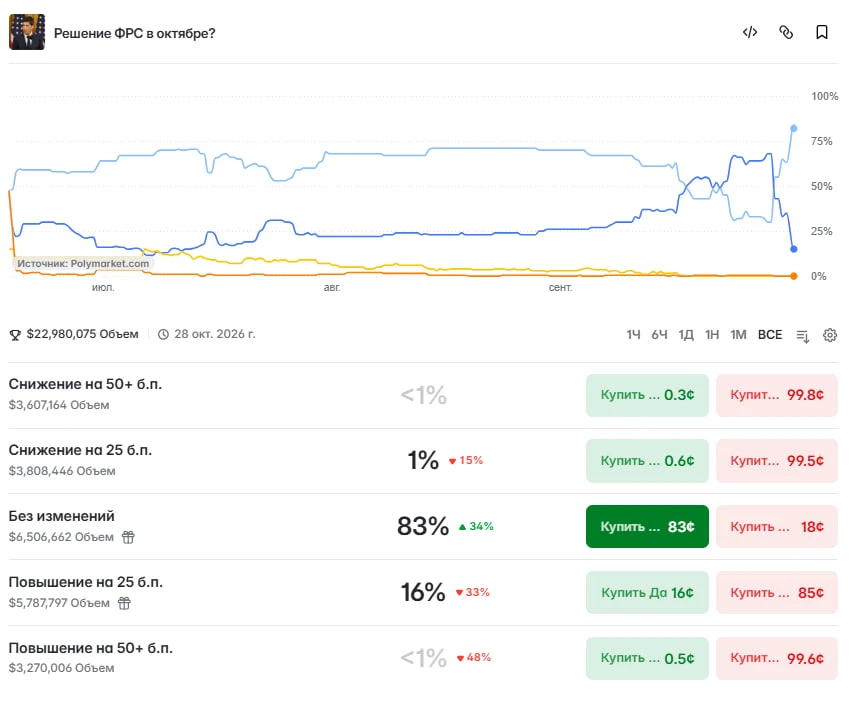Select the ВСЕ full history range

coord(770,335)
